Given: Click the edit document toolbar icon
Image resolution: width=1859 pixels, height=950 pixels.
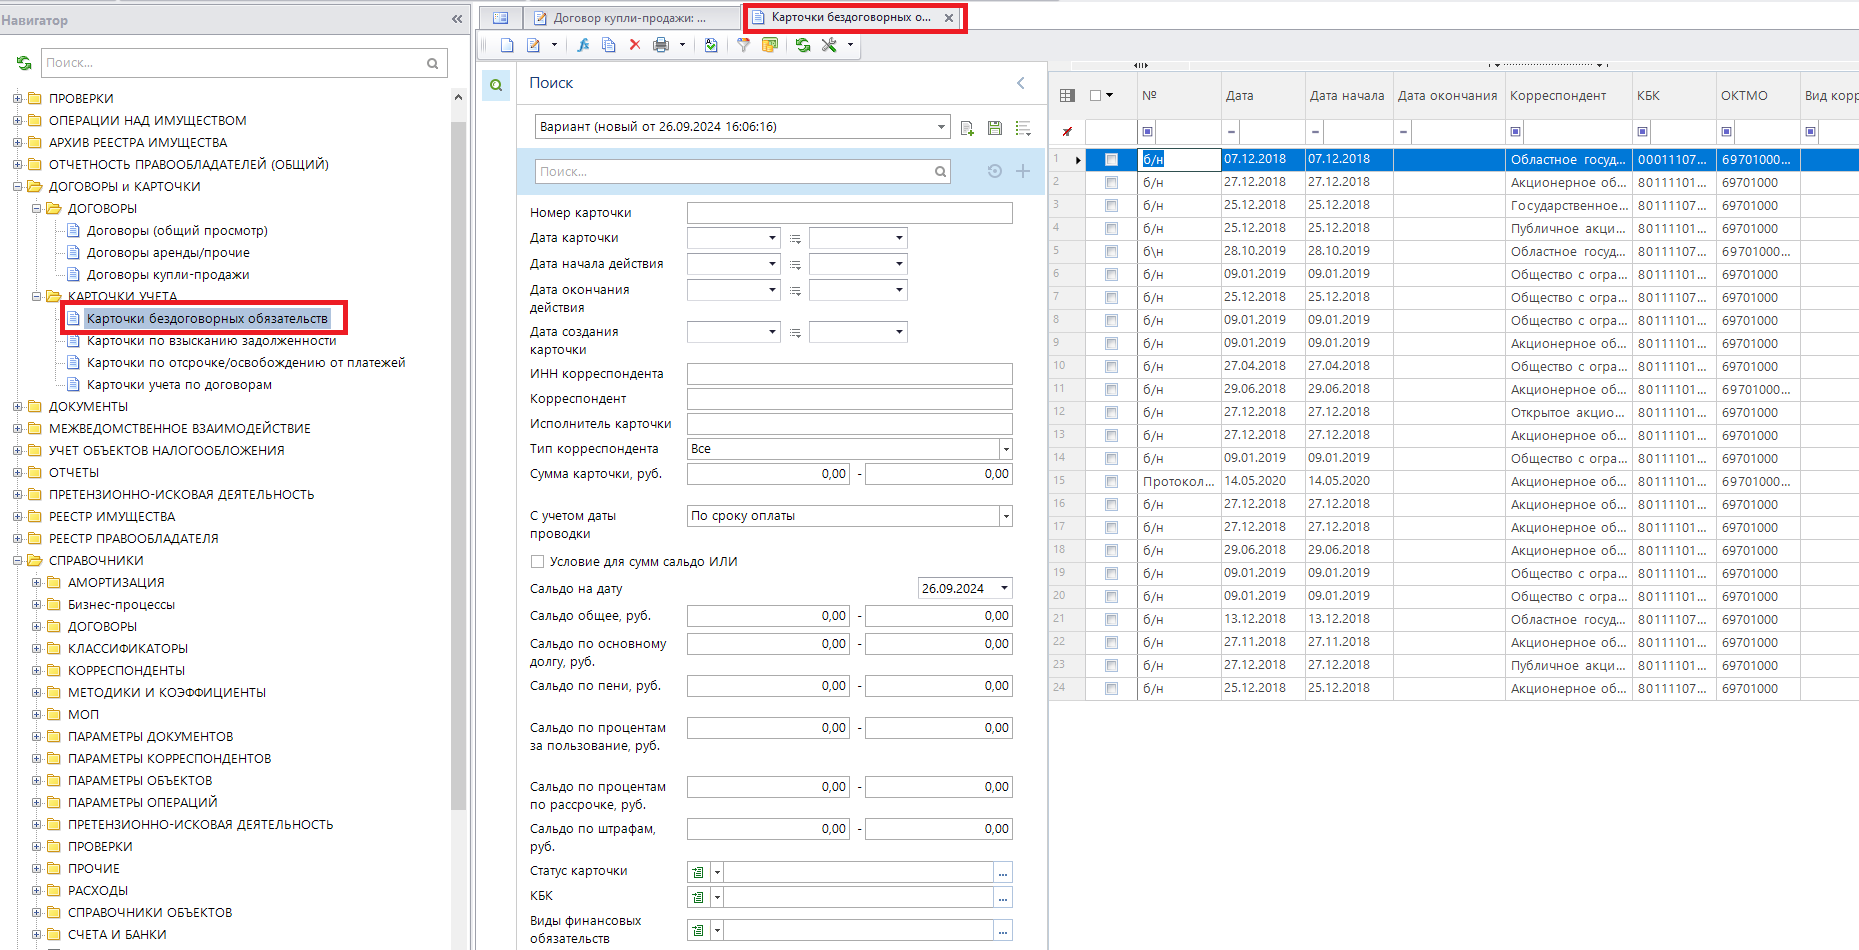Looking at the screenshot, I should coord(533,45).
